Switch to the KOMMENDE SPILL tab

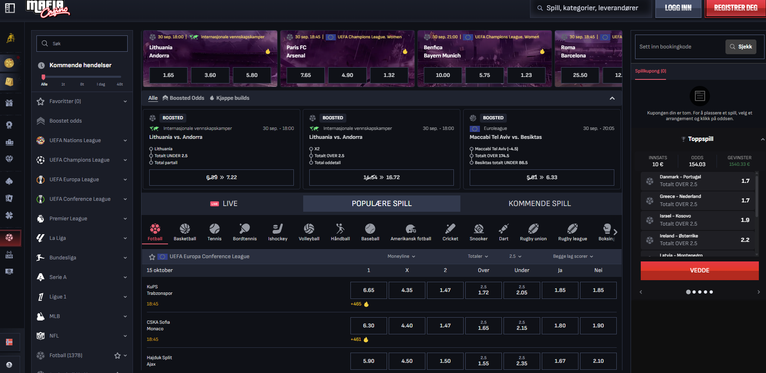[x=539, y=204]
